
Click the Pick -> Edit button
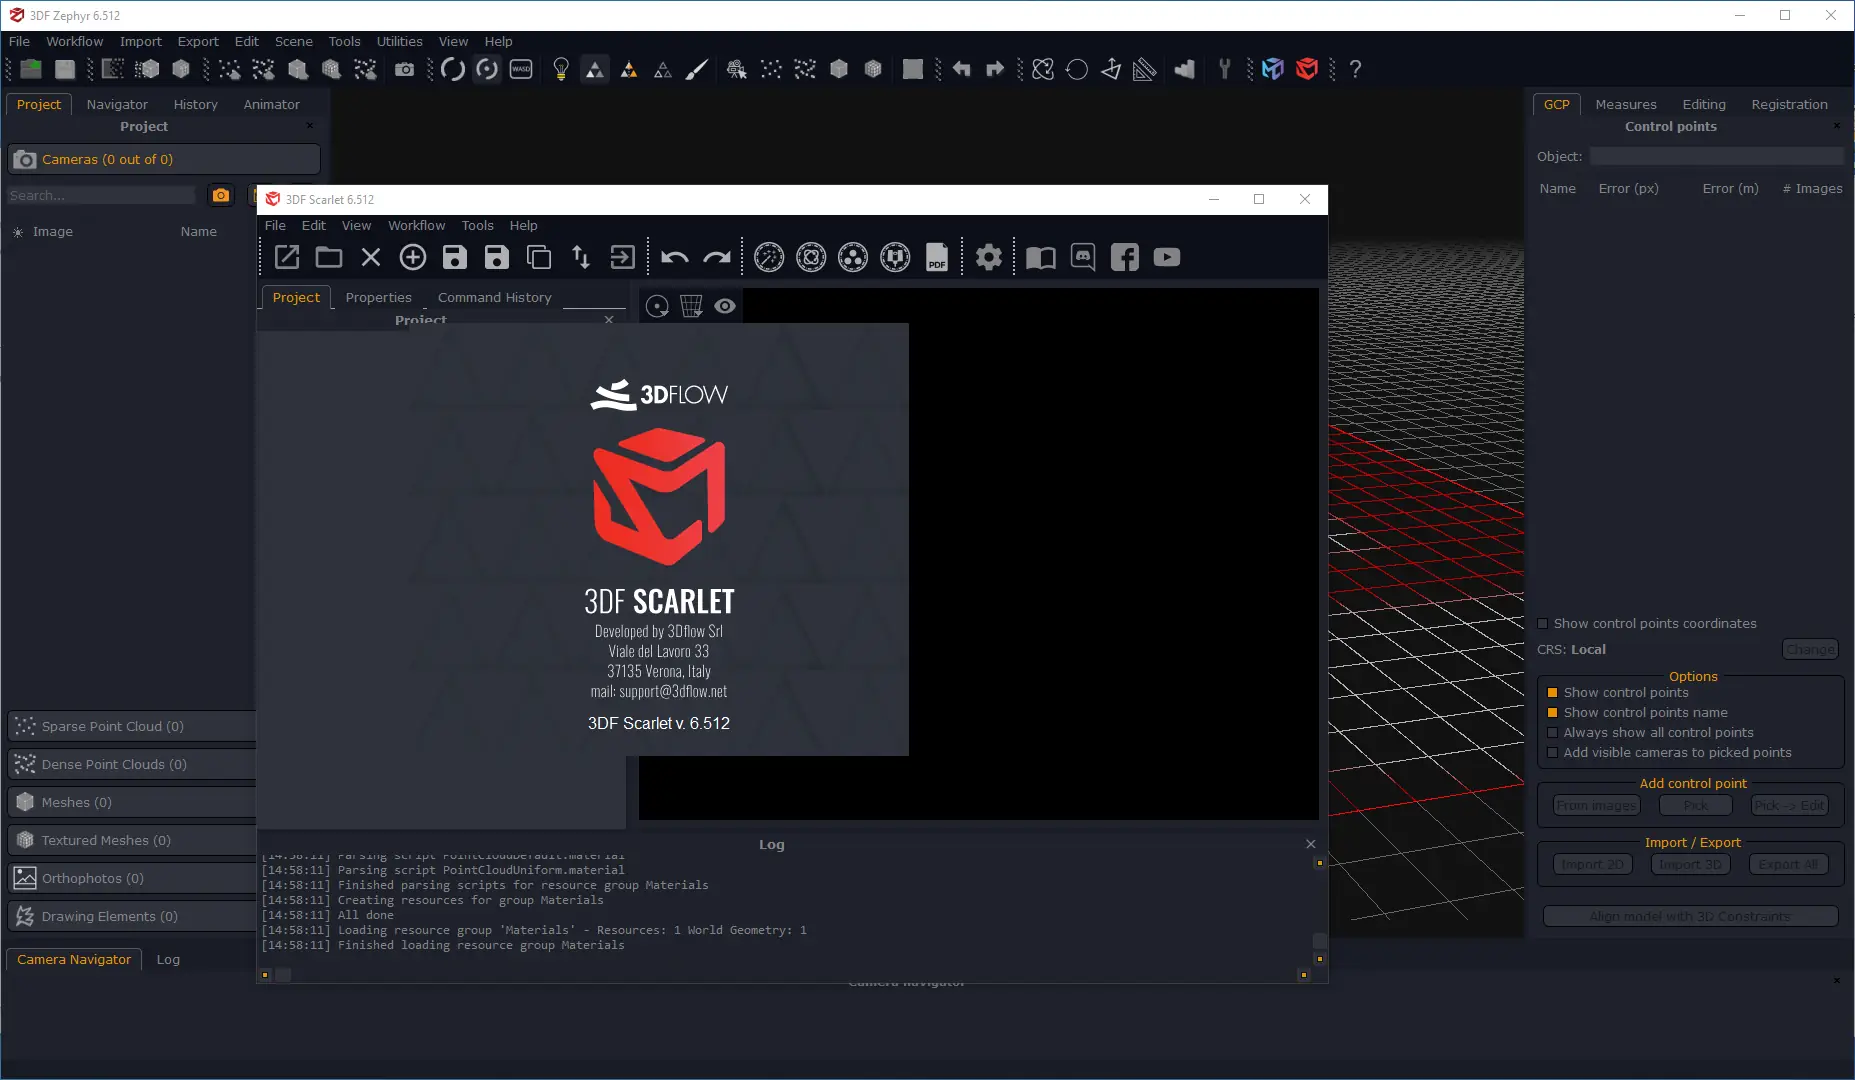pos(1789,805)
